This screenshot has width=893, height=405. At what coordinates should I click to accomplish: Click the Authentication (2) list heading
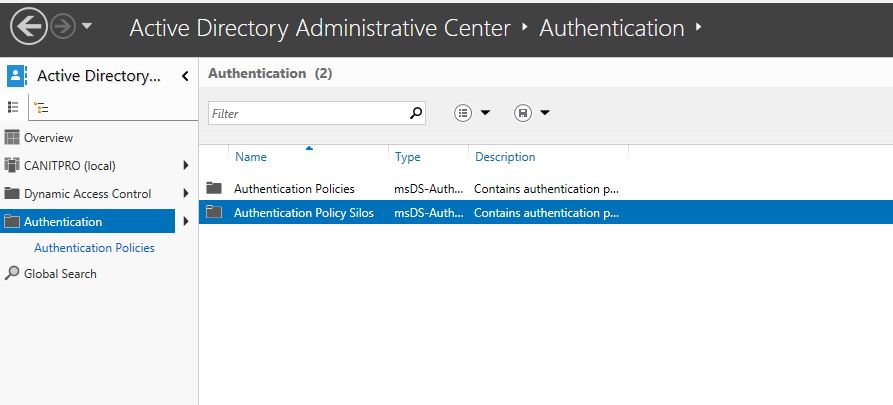click(270, 73)
